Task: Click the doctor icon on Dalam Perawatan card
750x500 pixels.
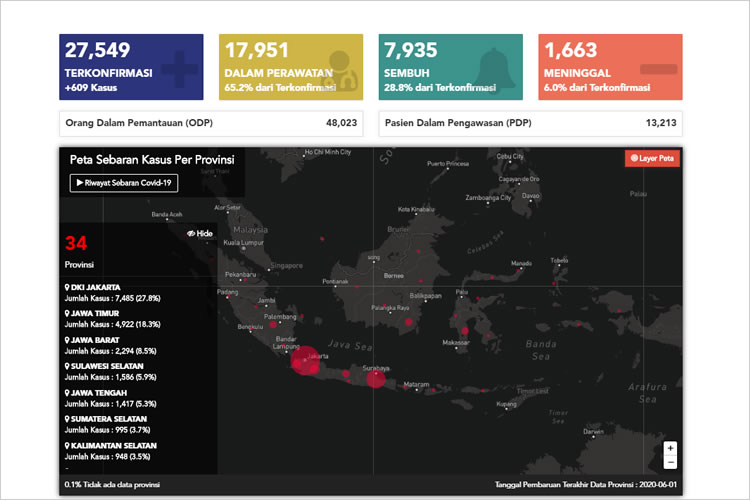Action: tap(340, 68)
